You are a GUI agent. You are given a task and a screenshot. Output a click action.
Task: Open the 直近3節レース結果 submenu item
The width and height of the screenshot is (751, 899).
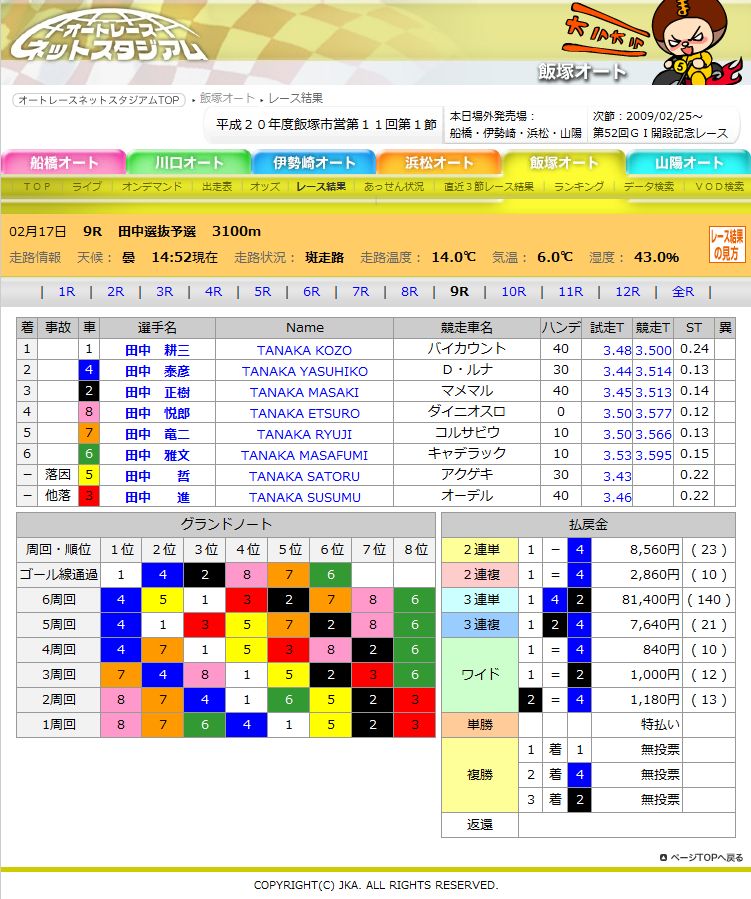(x=489, y=186)
